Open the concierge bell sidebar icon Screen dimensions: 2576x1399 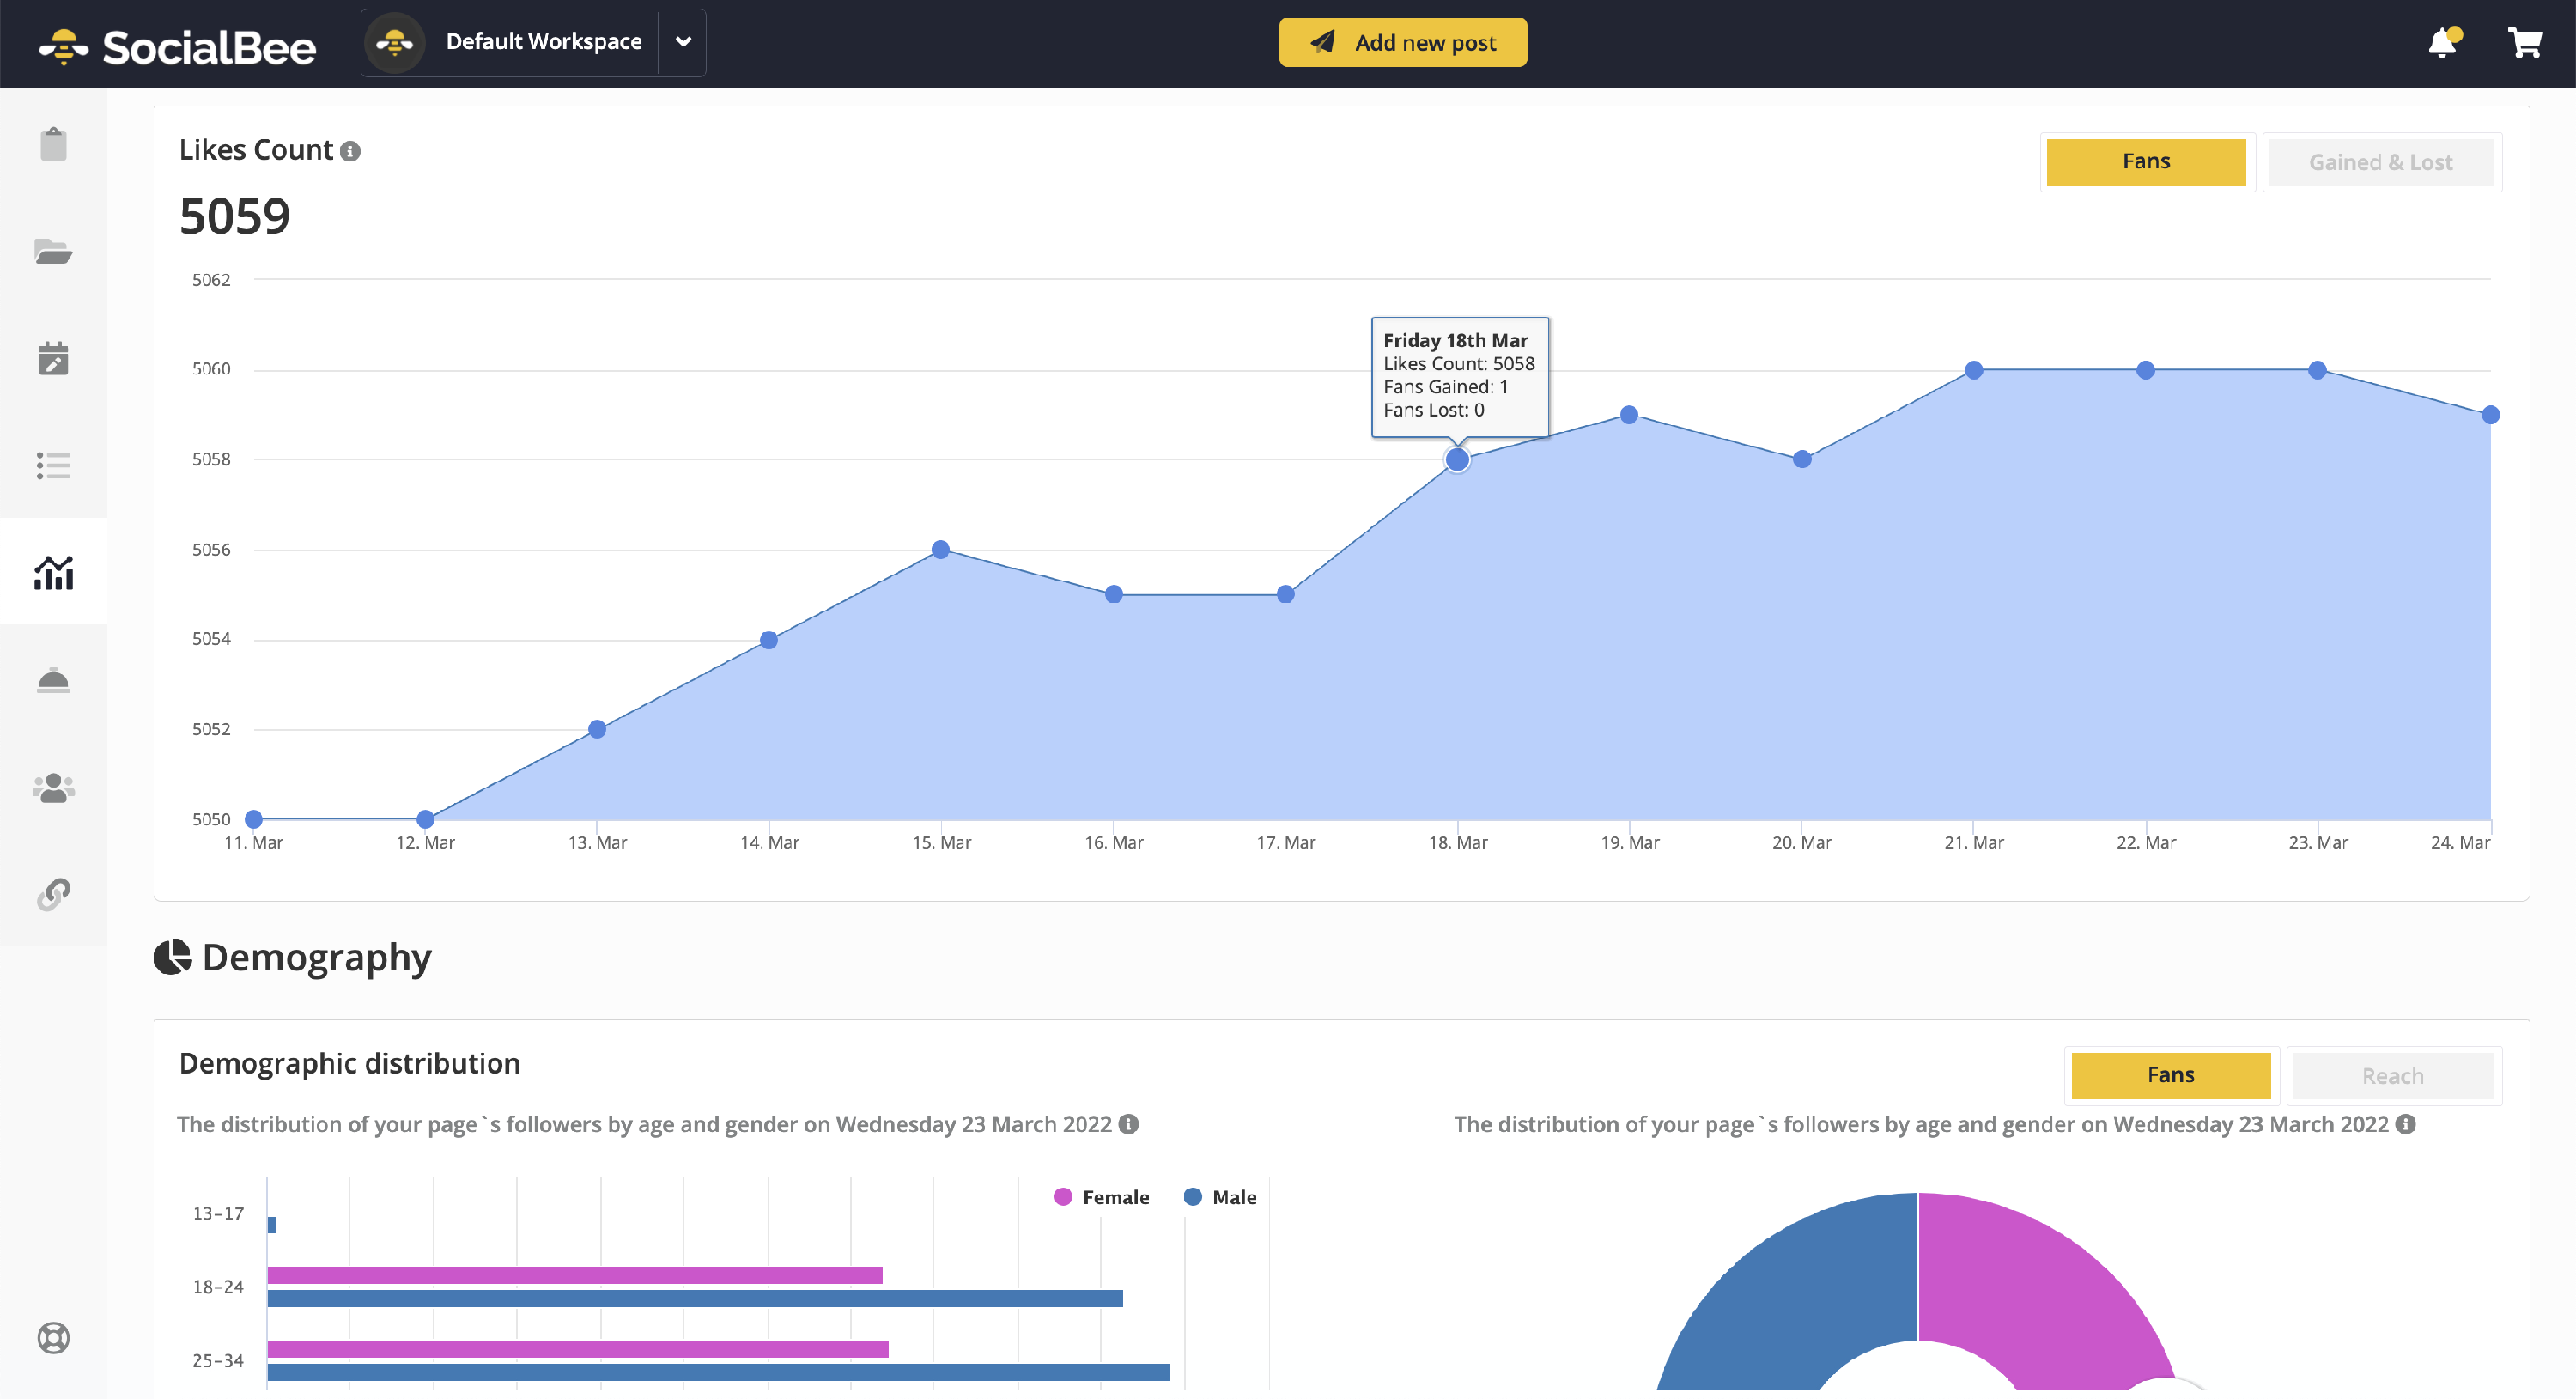[x=54, y=681]
